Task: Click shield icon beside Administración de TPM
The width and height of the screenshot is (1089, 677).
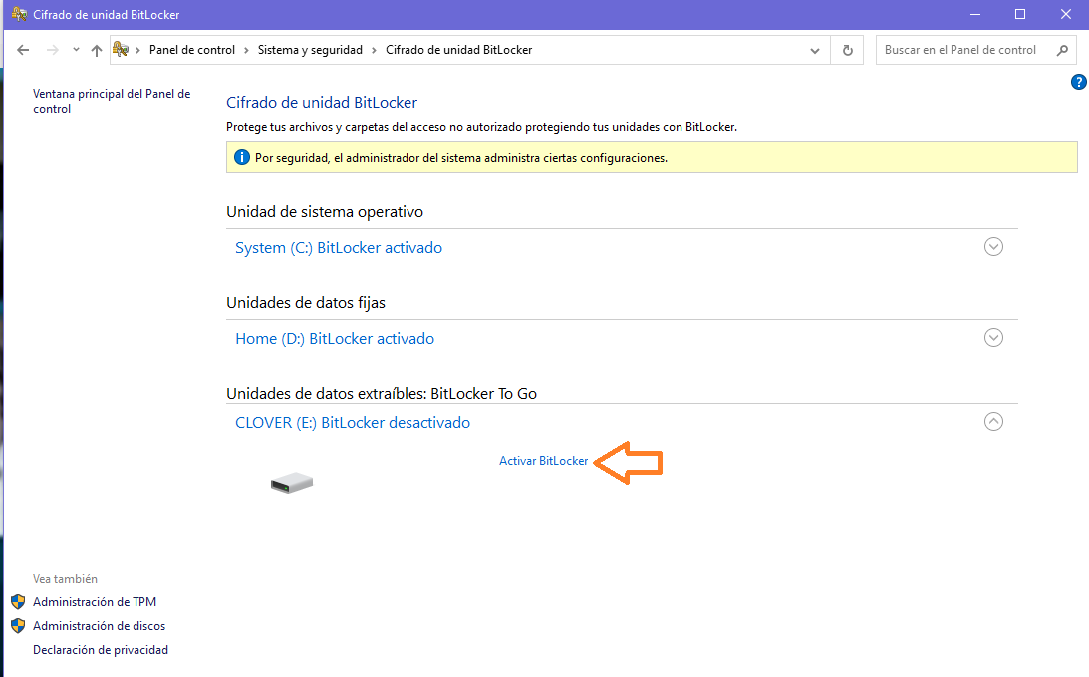Action: point(18,602)
